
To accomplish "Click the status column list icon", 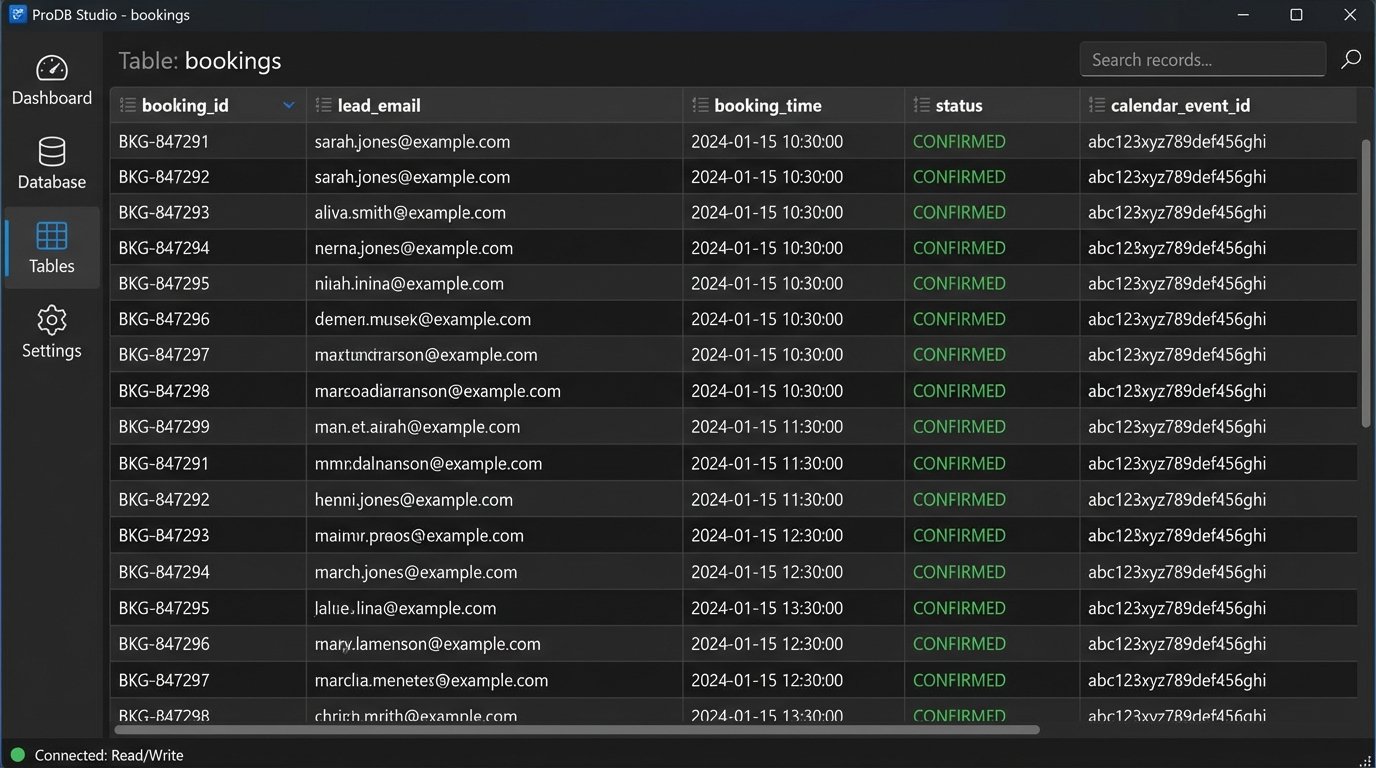I will [x=921, y=105].
